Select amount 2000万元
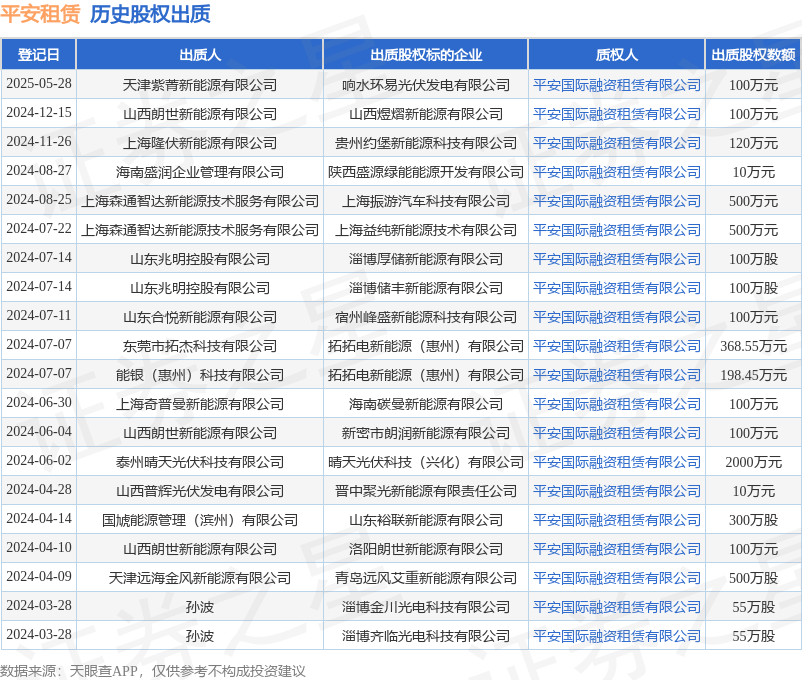Image resolution: width=802 pixels, height=680 pixels. (x=753, y=462)
